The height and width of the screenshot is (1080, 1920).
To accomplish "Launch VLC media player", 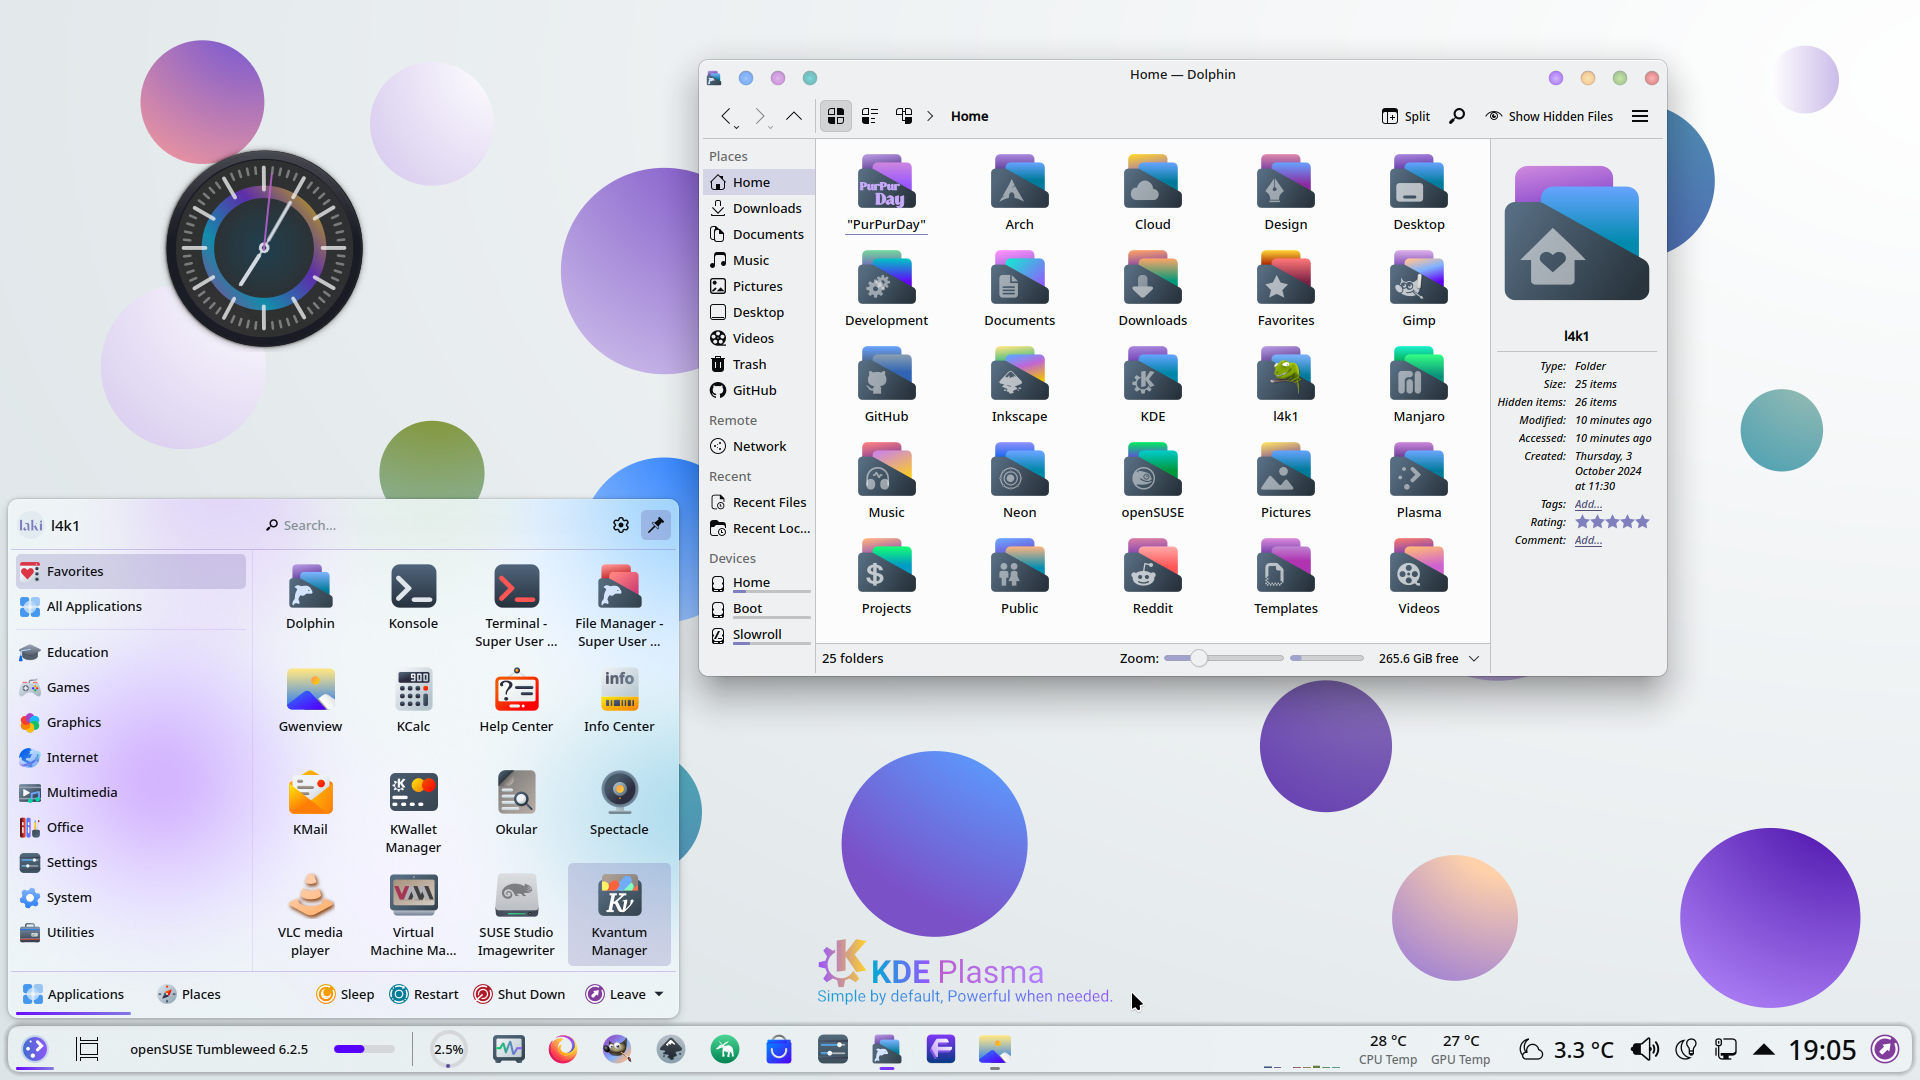I will [310, 915].
